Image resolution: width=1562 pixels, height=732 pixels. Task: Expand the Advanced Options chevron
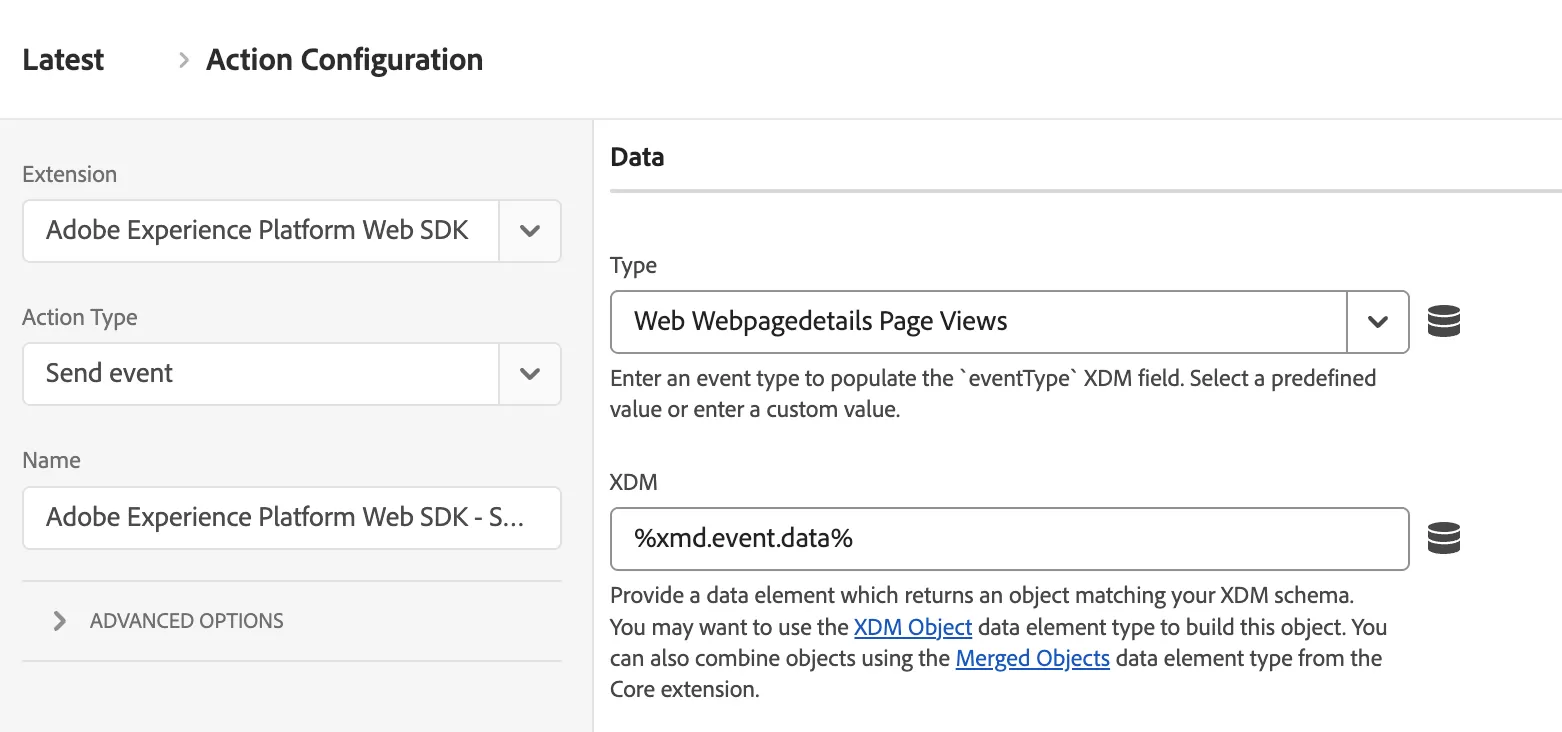tap(60, 621)
